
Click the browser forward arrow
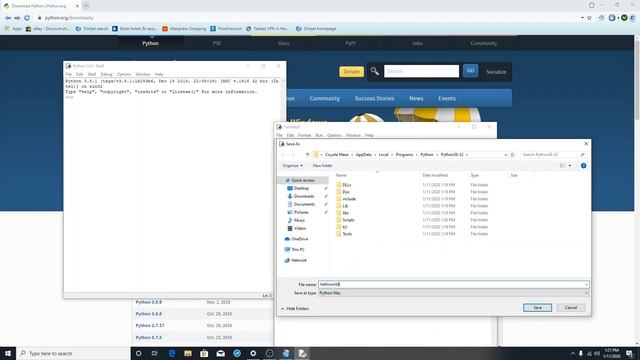(18, 18)
